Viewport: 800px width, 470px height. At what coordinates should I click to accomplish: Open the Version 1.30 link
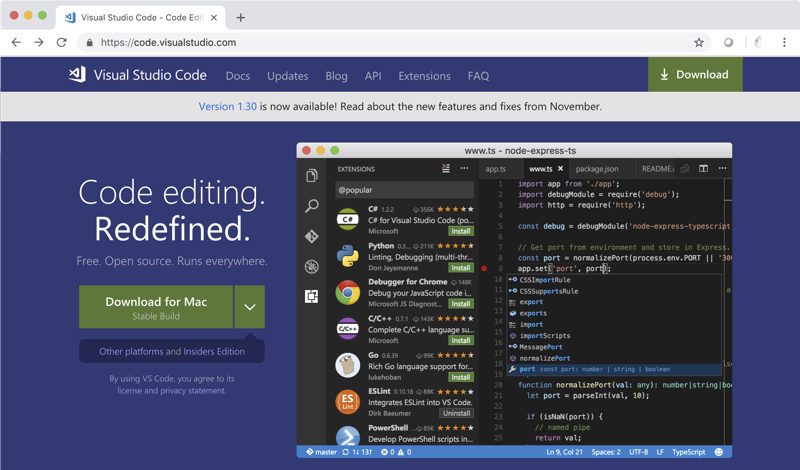tap(228, 106)
